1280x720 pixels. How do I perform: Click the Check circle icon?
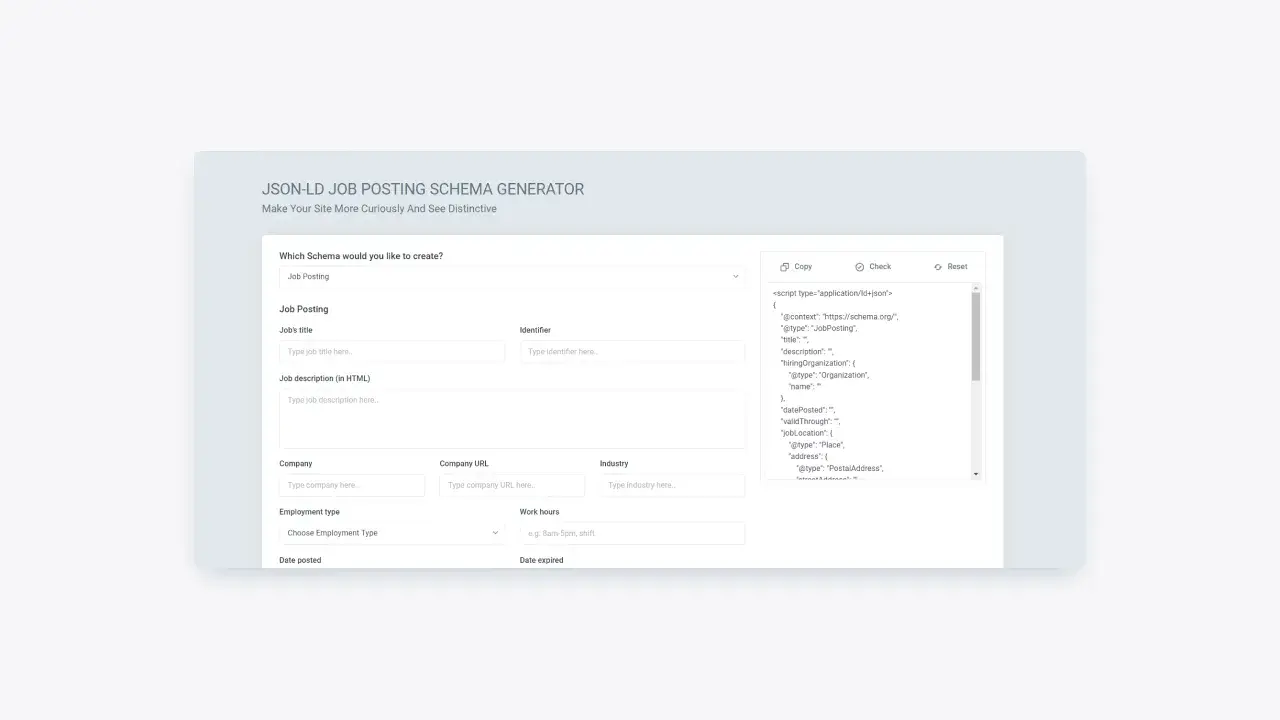click(859, 266)
